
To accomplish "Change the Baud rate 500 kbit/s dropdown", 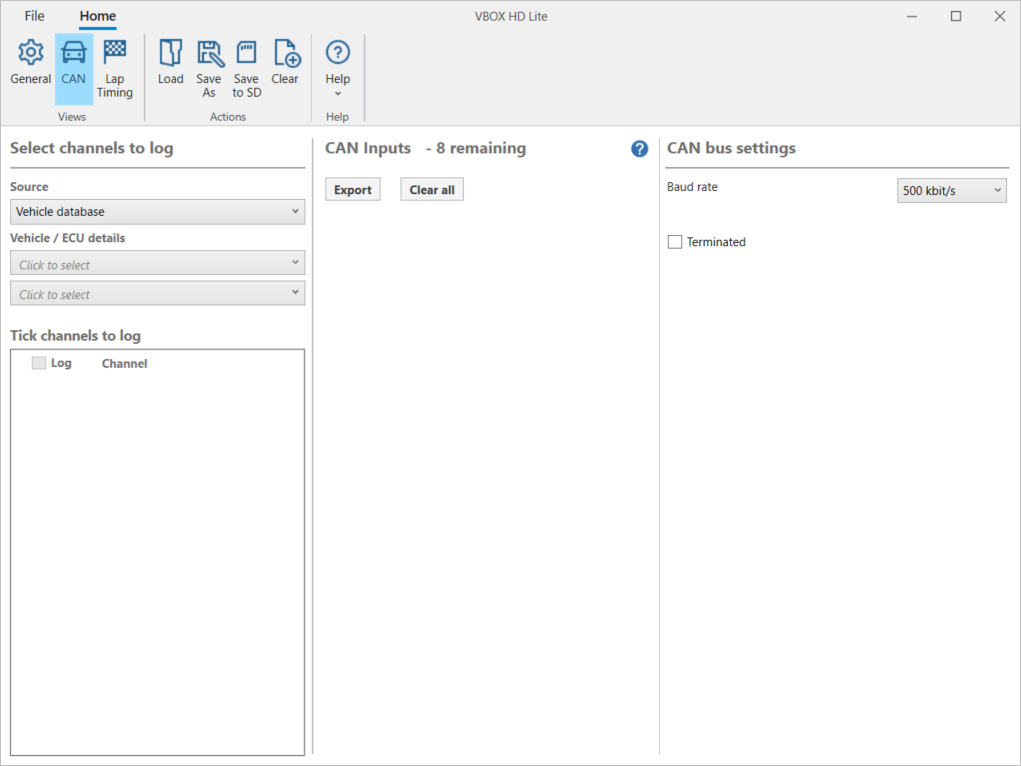I will [951, 190].
